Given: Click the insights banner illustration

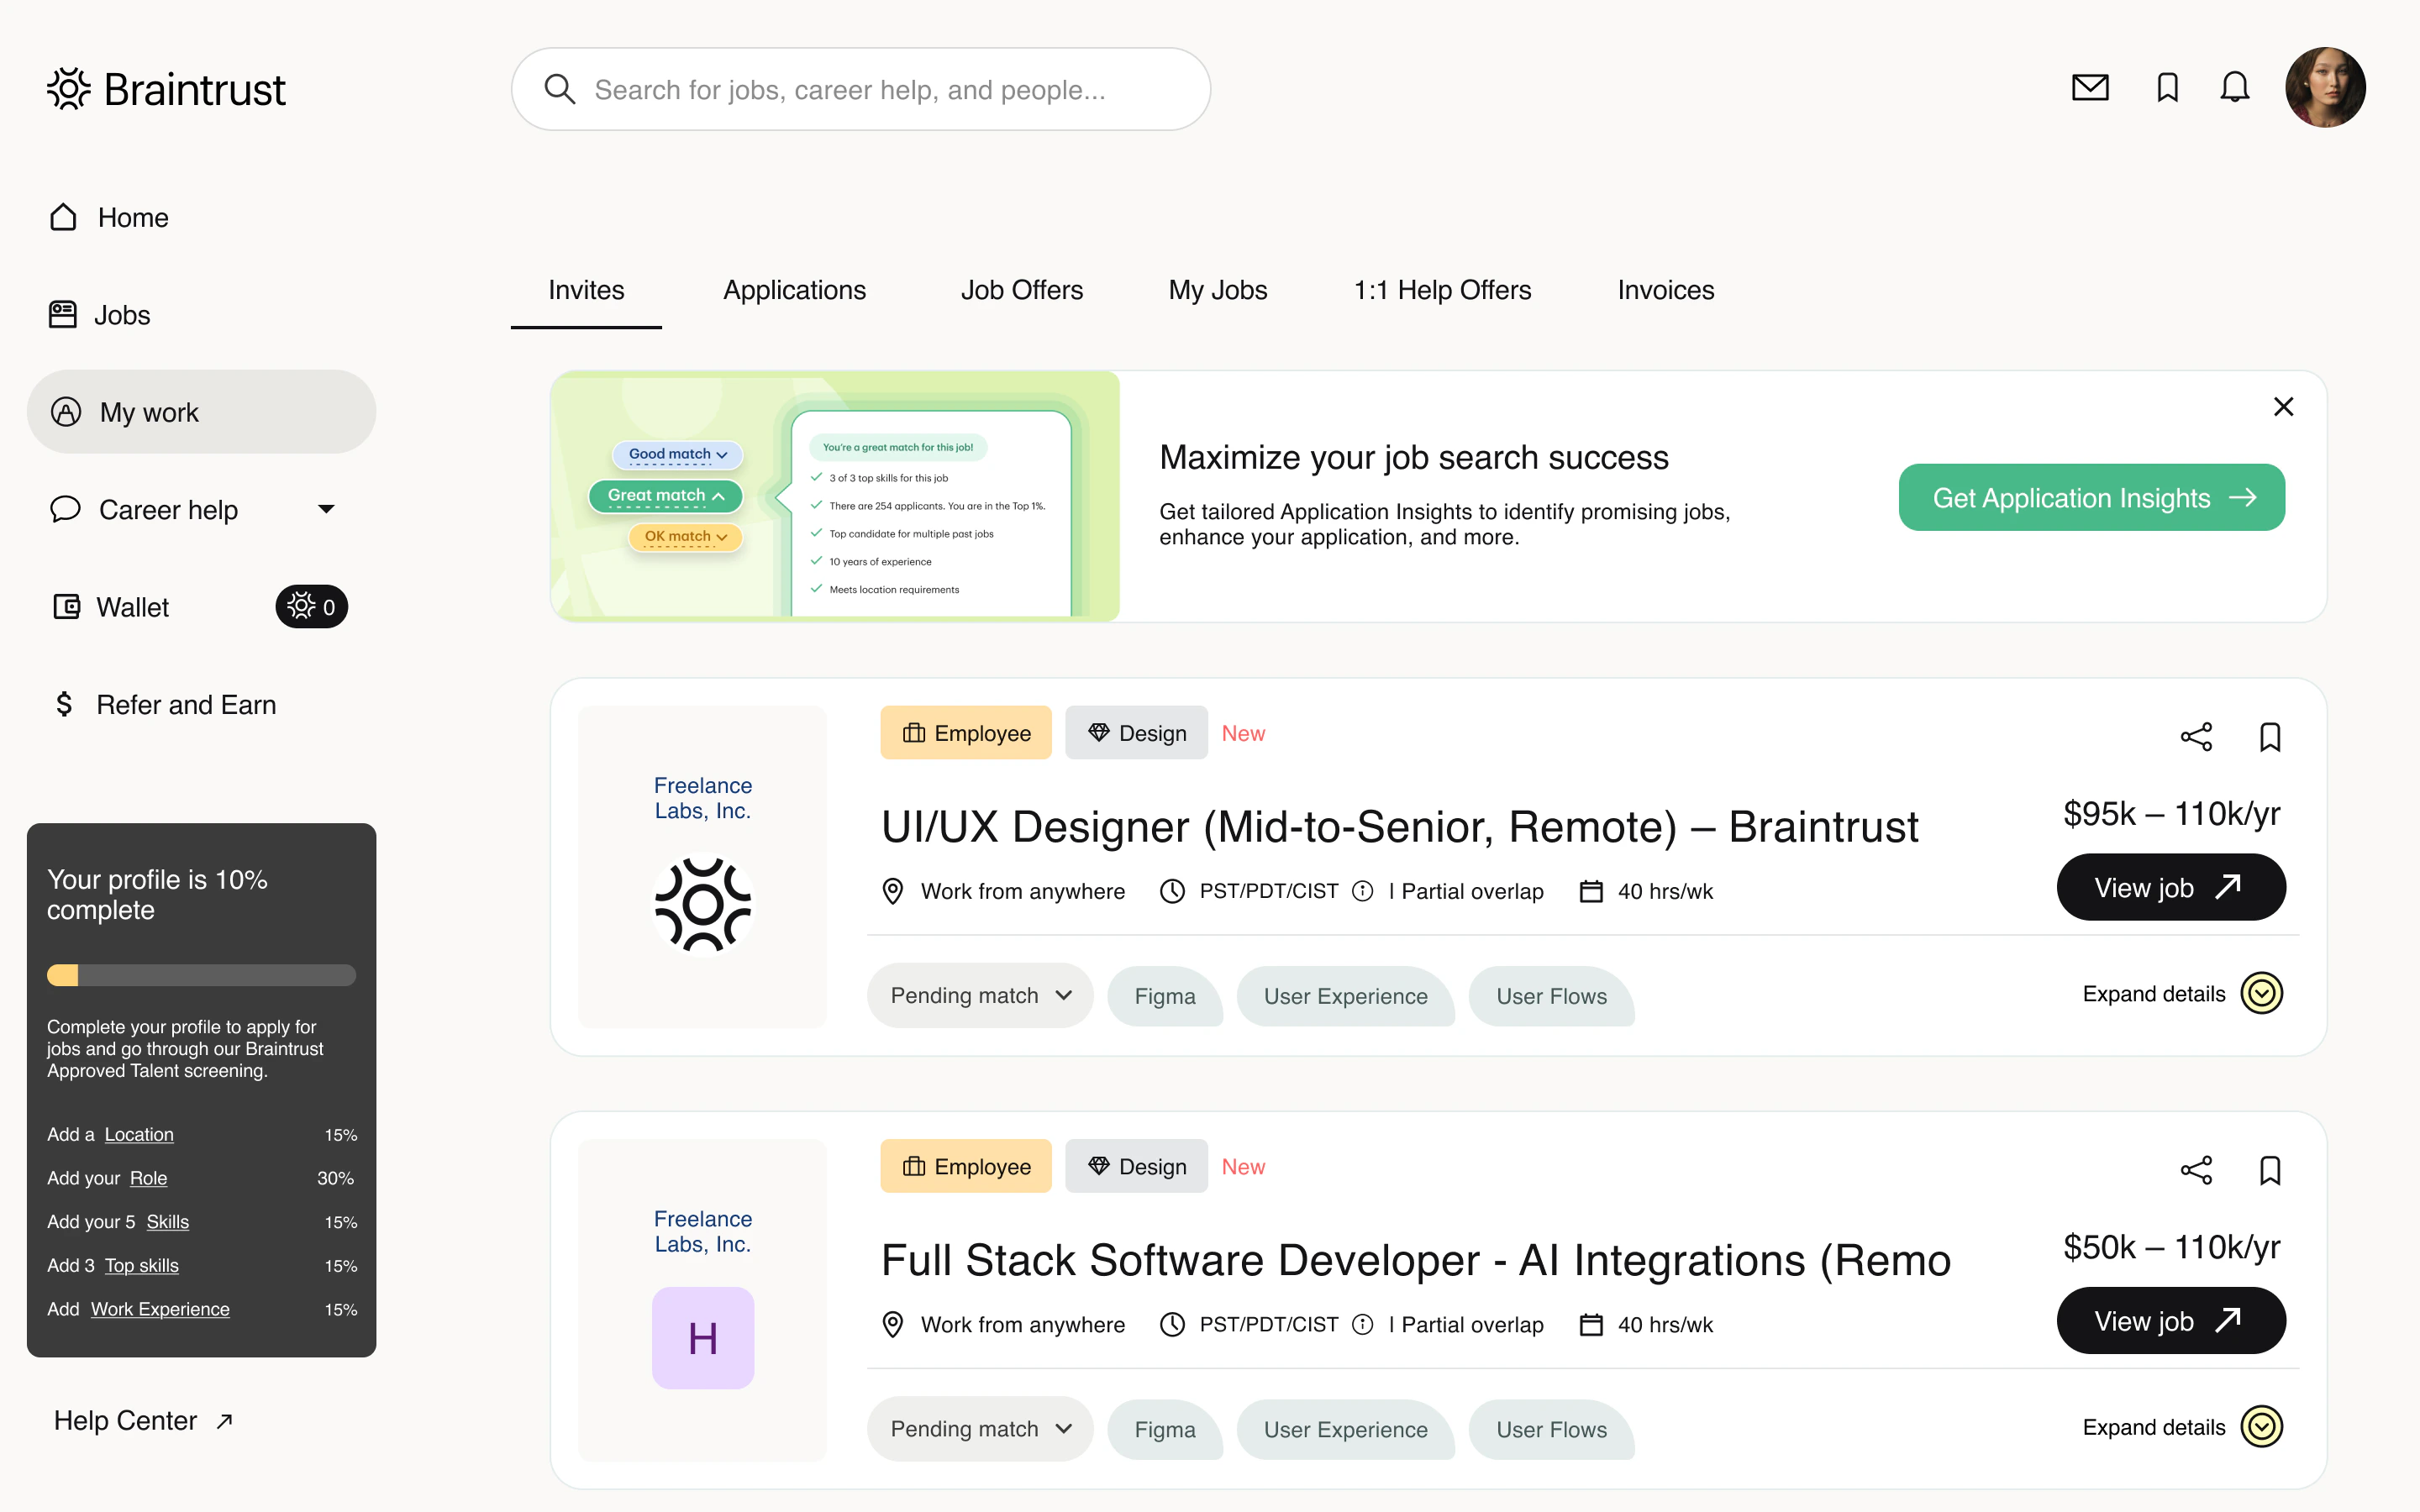Looking at the screenshot, I should [835, 496].
